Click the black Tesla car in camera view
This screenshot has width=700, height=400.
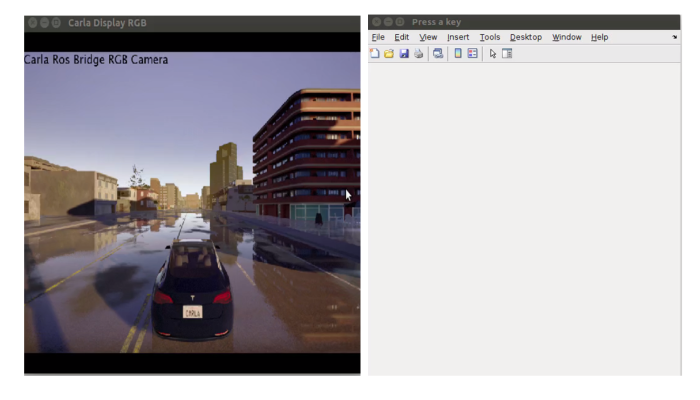pyautogui.click(x=192, y=290)
